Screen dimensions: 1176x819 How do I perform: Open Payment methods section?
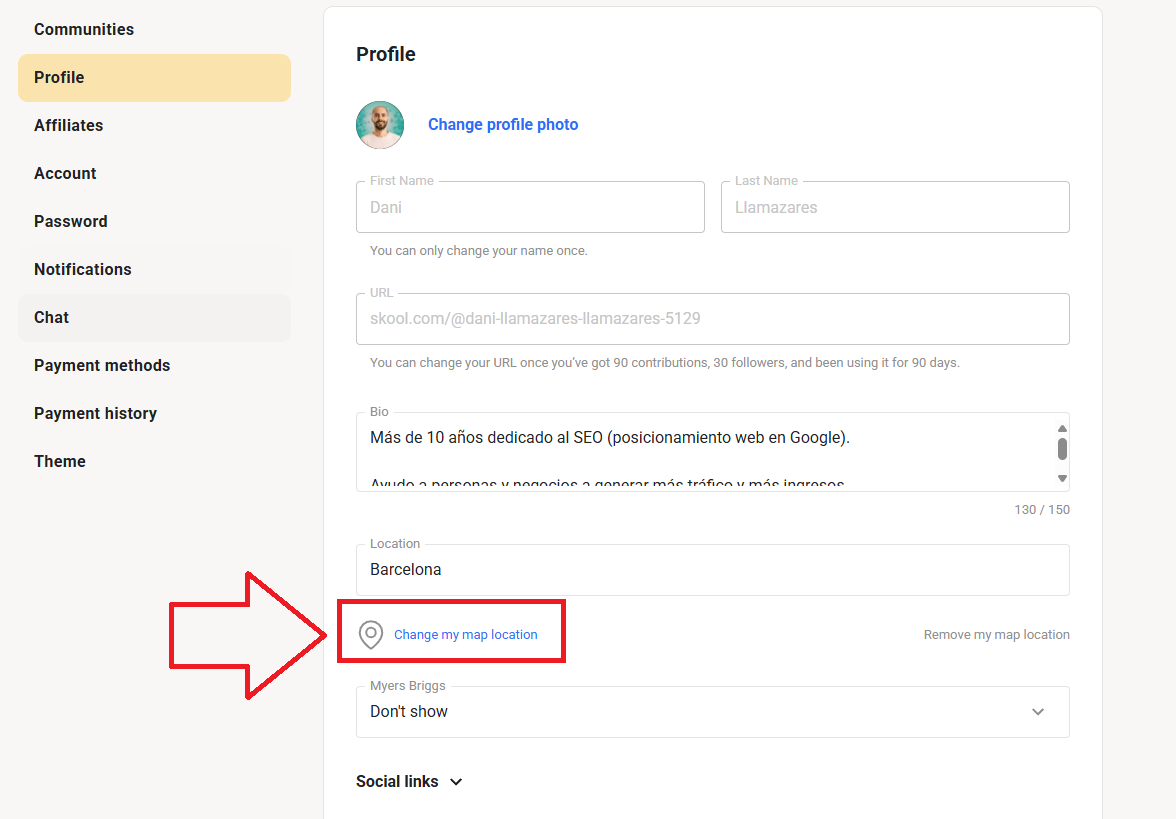[102, 366]
